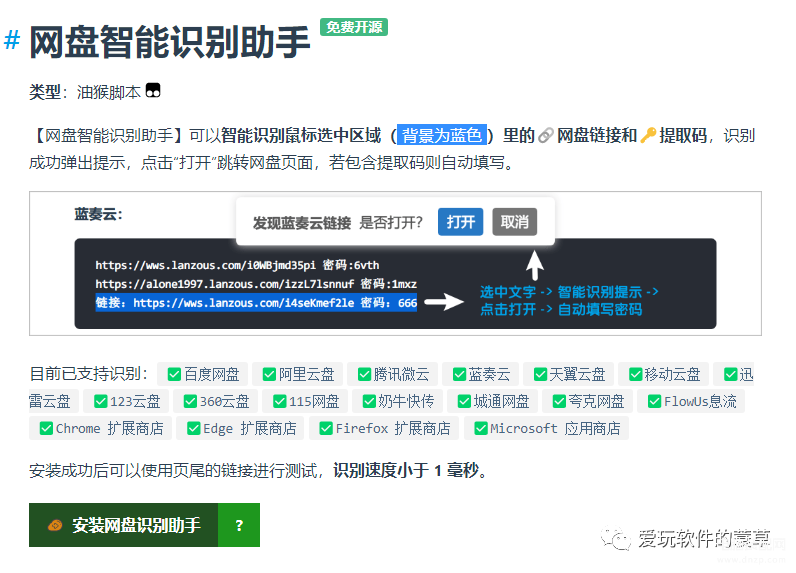The image size is (796, 573).
Task: Click the monkey icon on the install button
Action: [55, 525]
